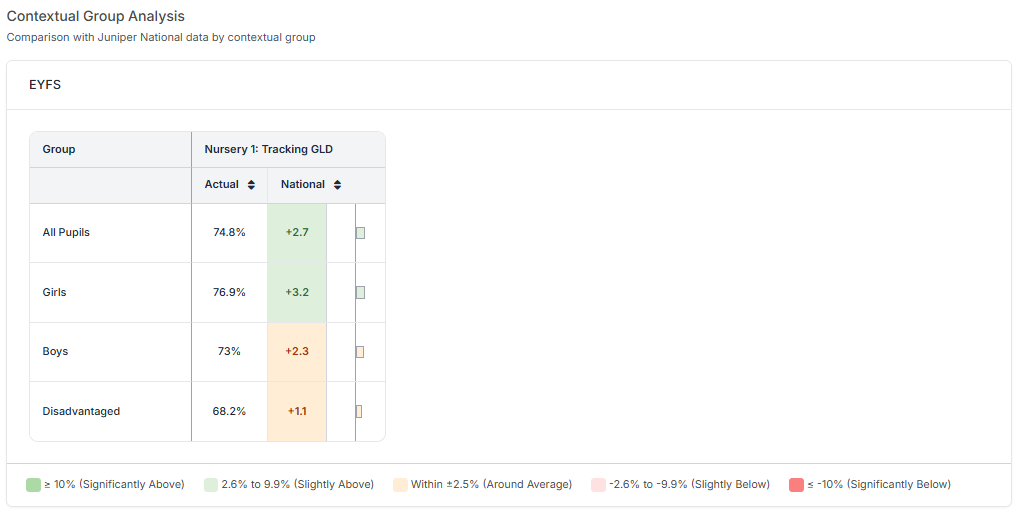Click the Boys actual value 73%
1019x516 pixels.
pyautogui.click(x=229, y=352)
